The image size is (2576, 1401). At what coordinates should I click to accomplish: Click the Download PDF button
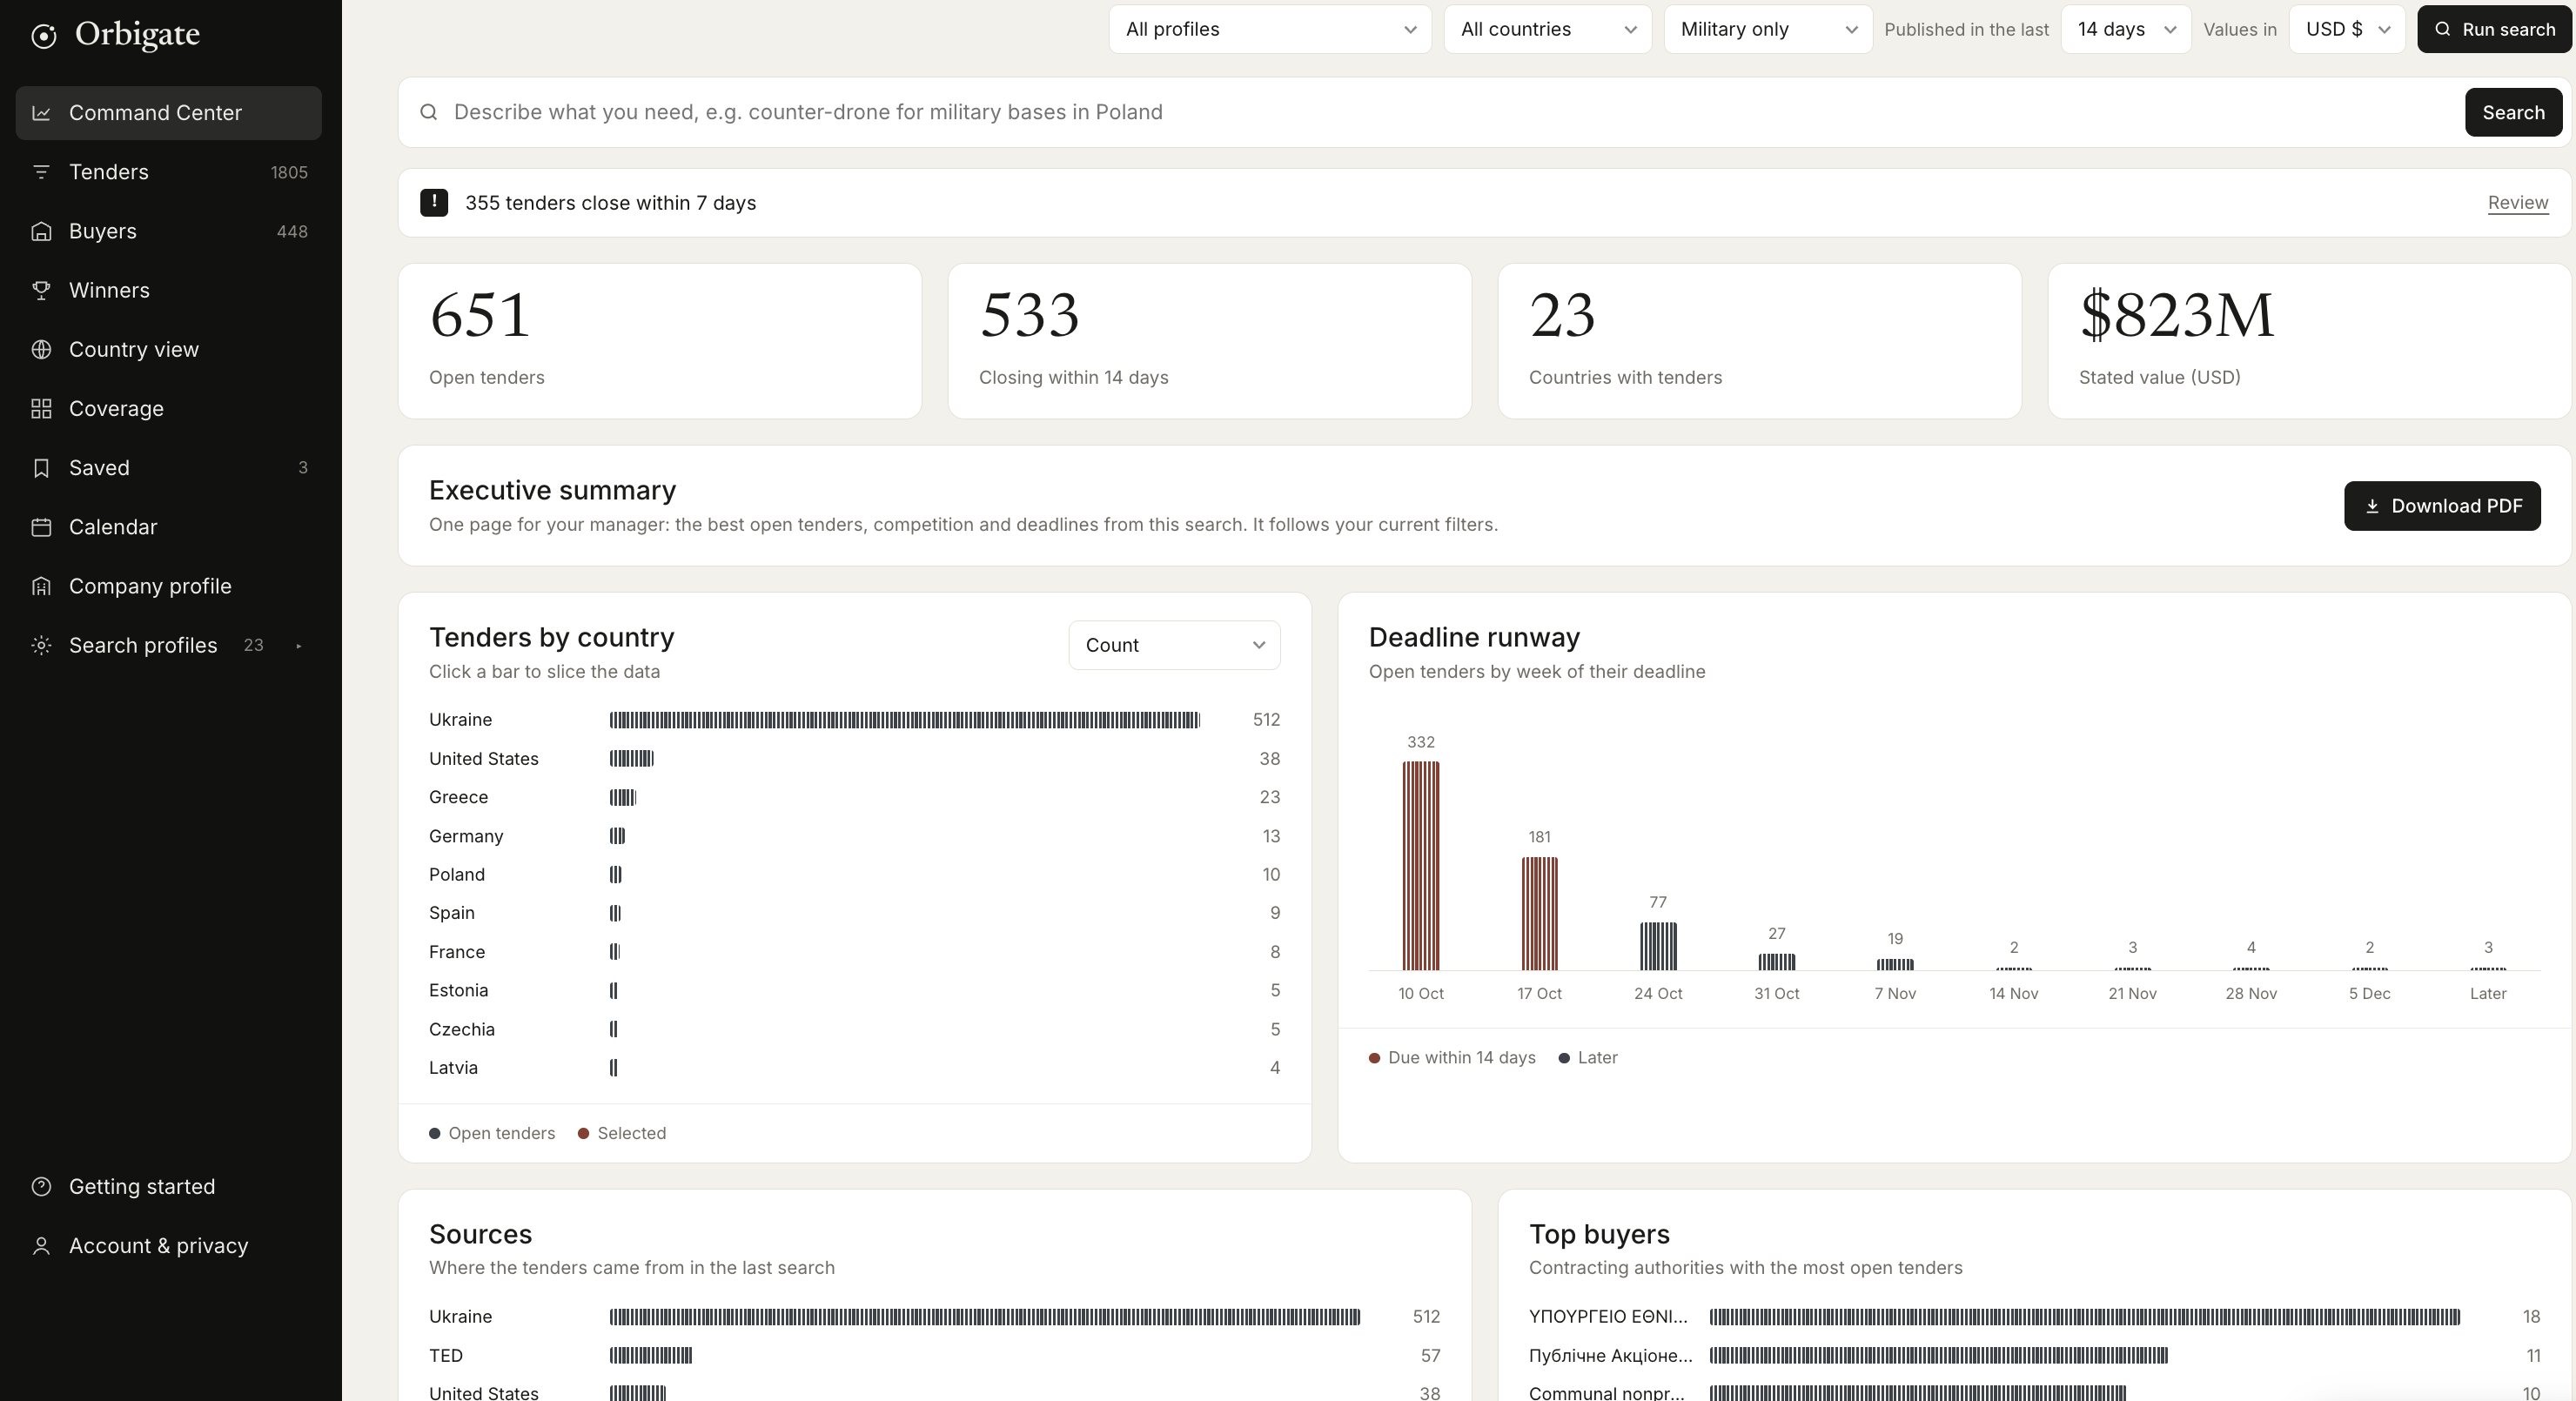tap(2442, 506)
